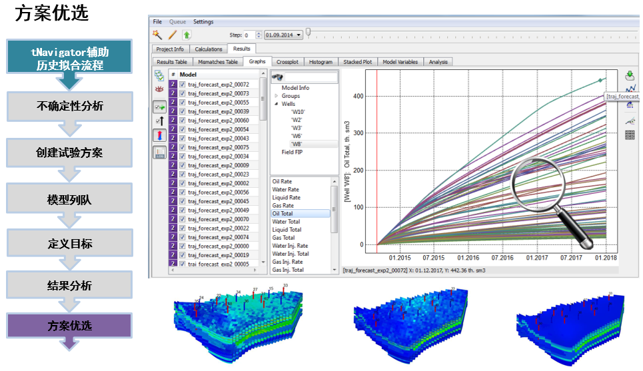
Task: Switch to the Project Info tab
Action: [x=170, y=49]
